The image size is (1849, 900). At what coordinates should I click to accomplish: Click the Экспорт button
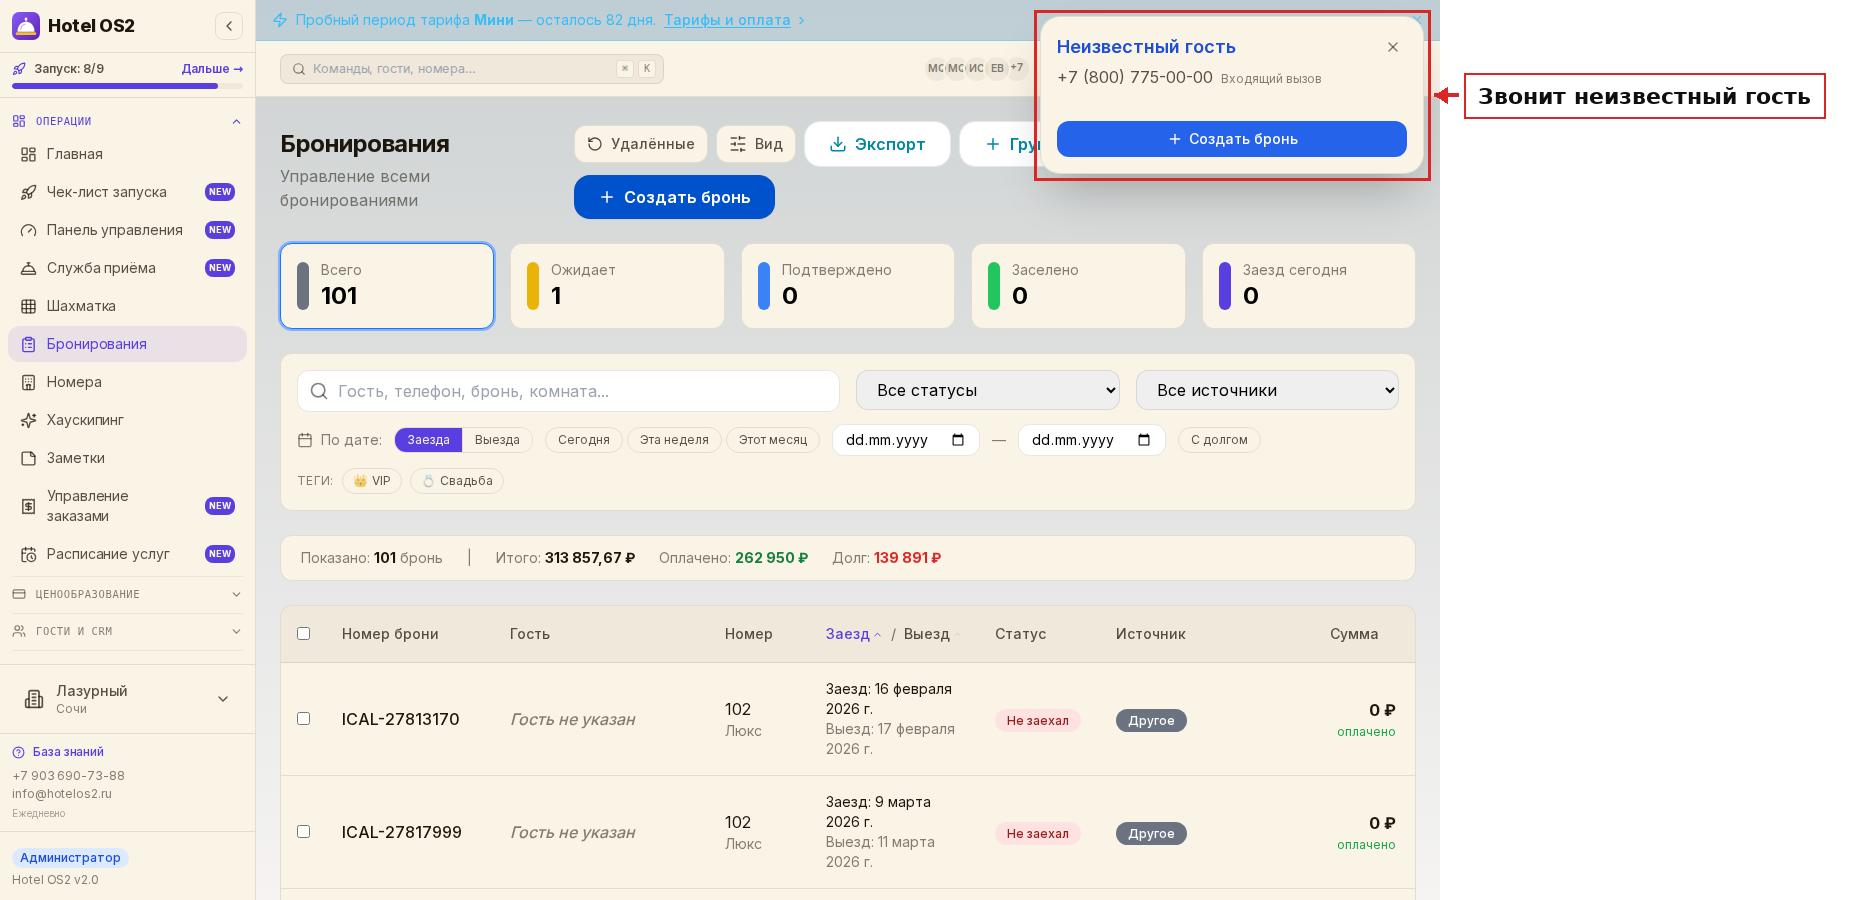pos(877,144)
